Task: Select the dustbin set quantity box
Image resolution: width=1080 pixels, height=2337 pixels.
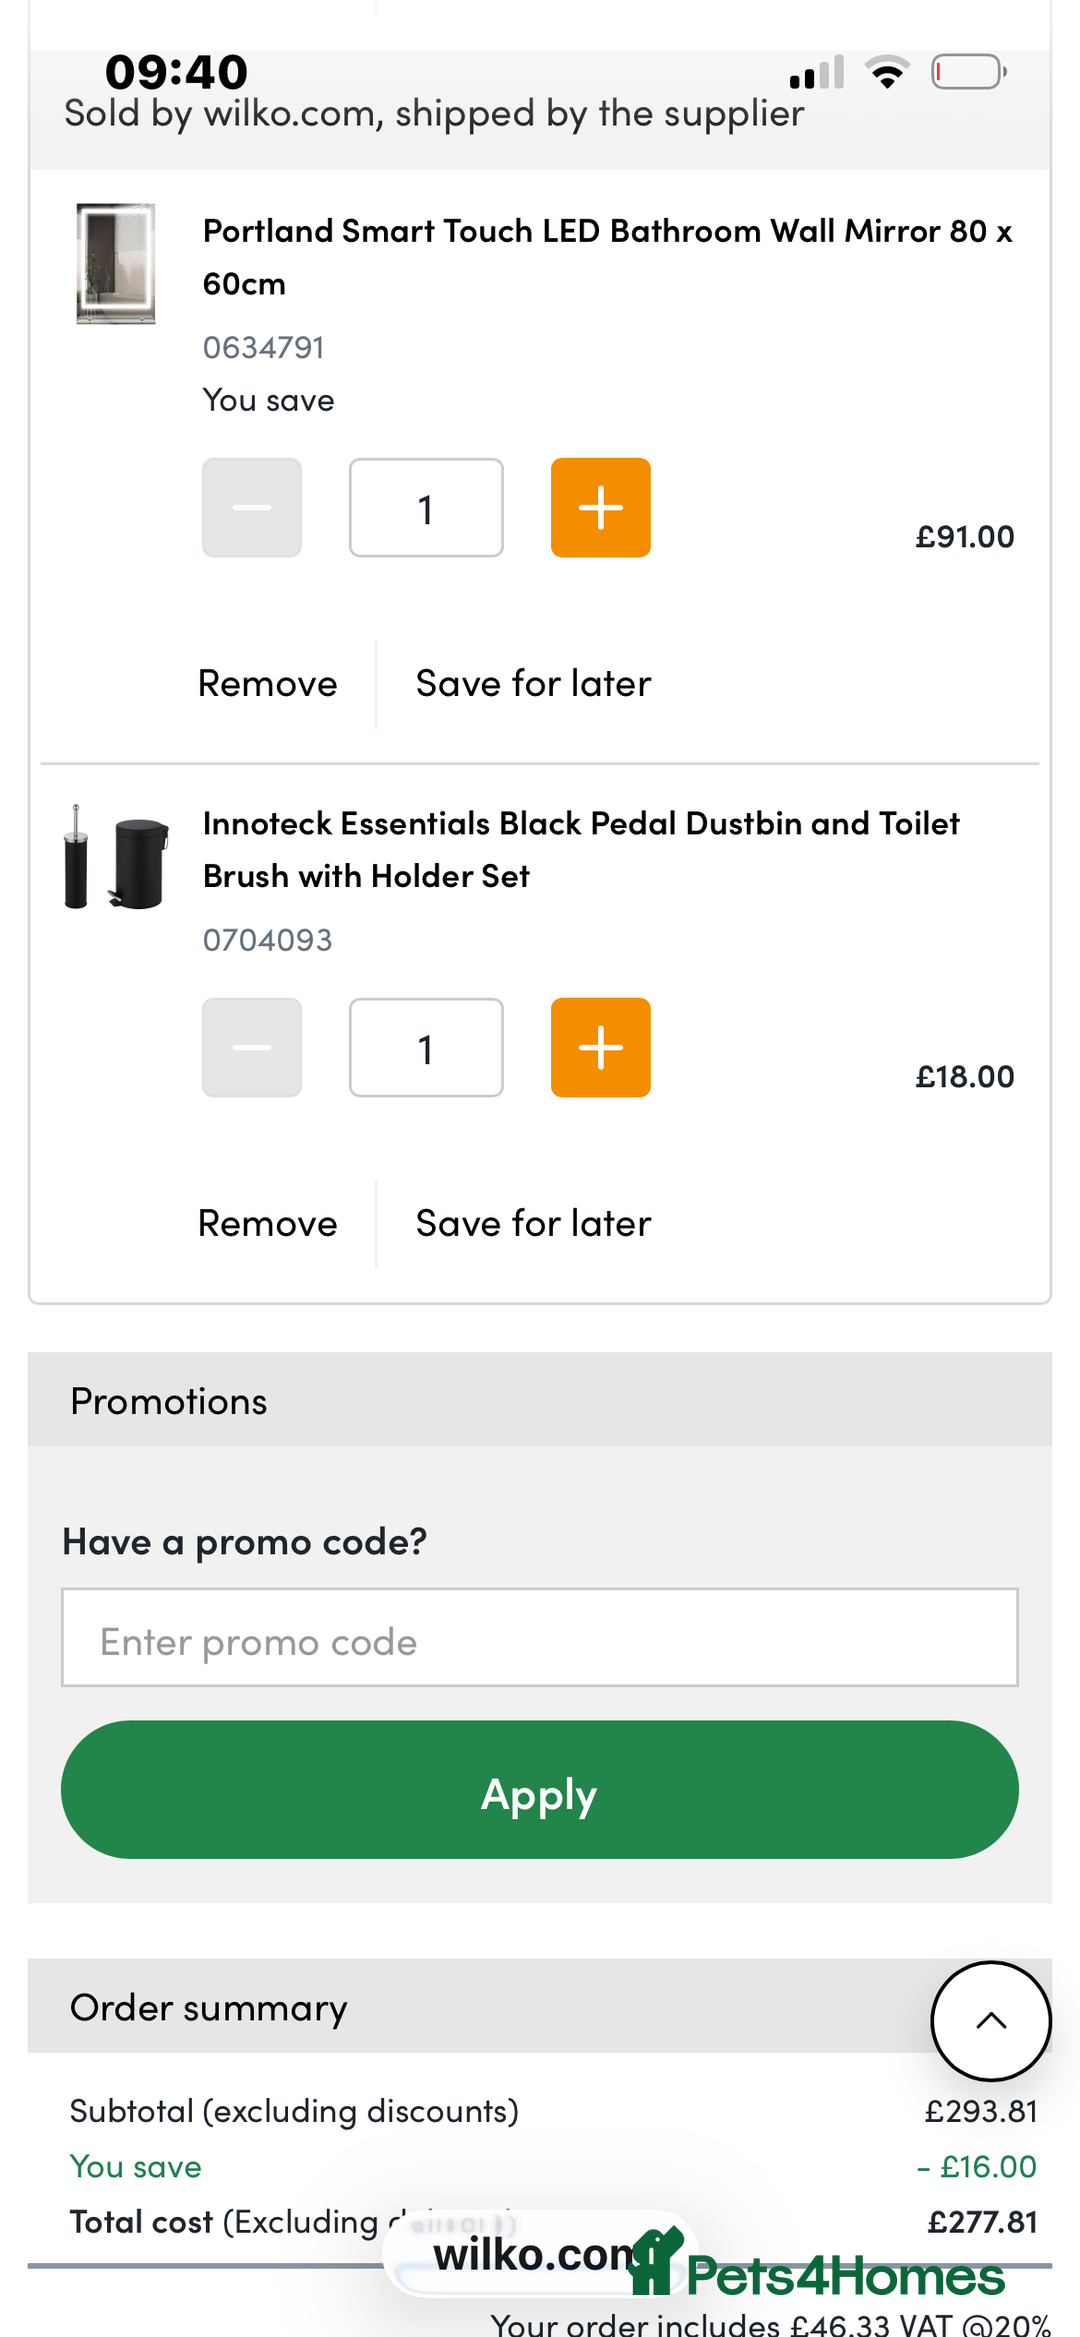Action: [x=426, y=1048]
